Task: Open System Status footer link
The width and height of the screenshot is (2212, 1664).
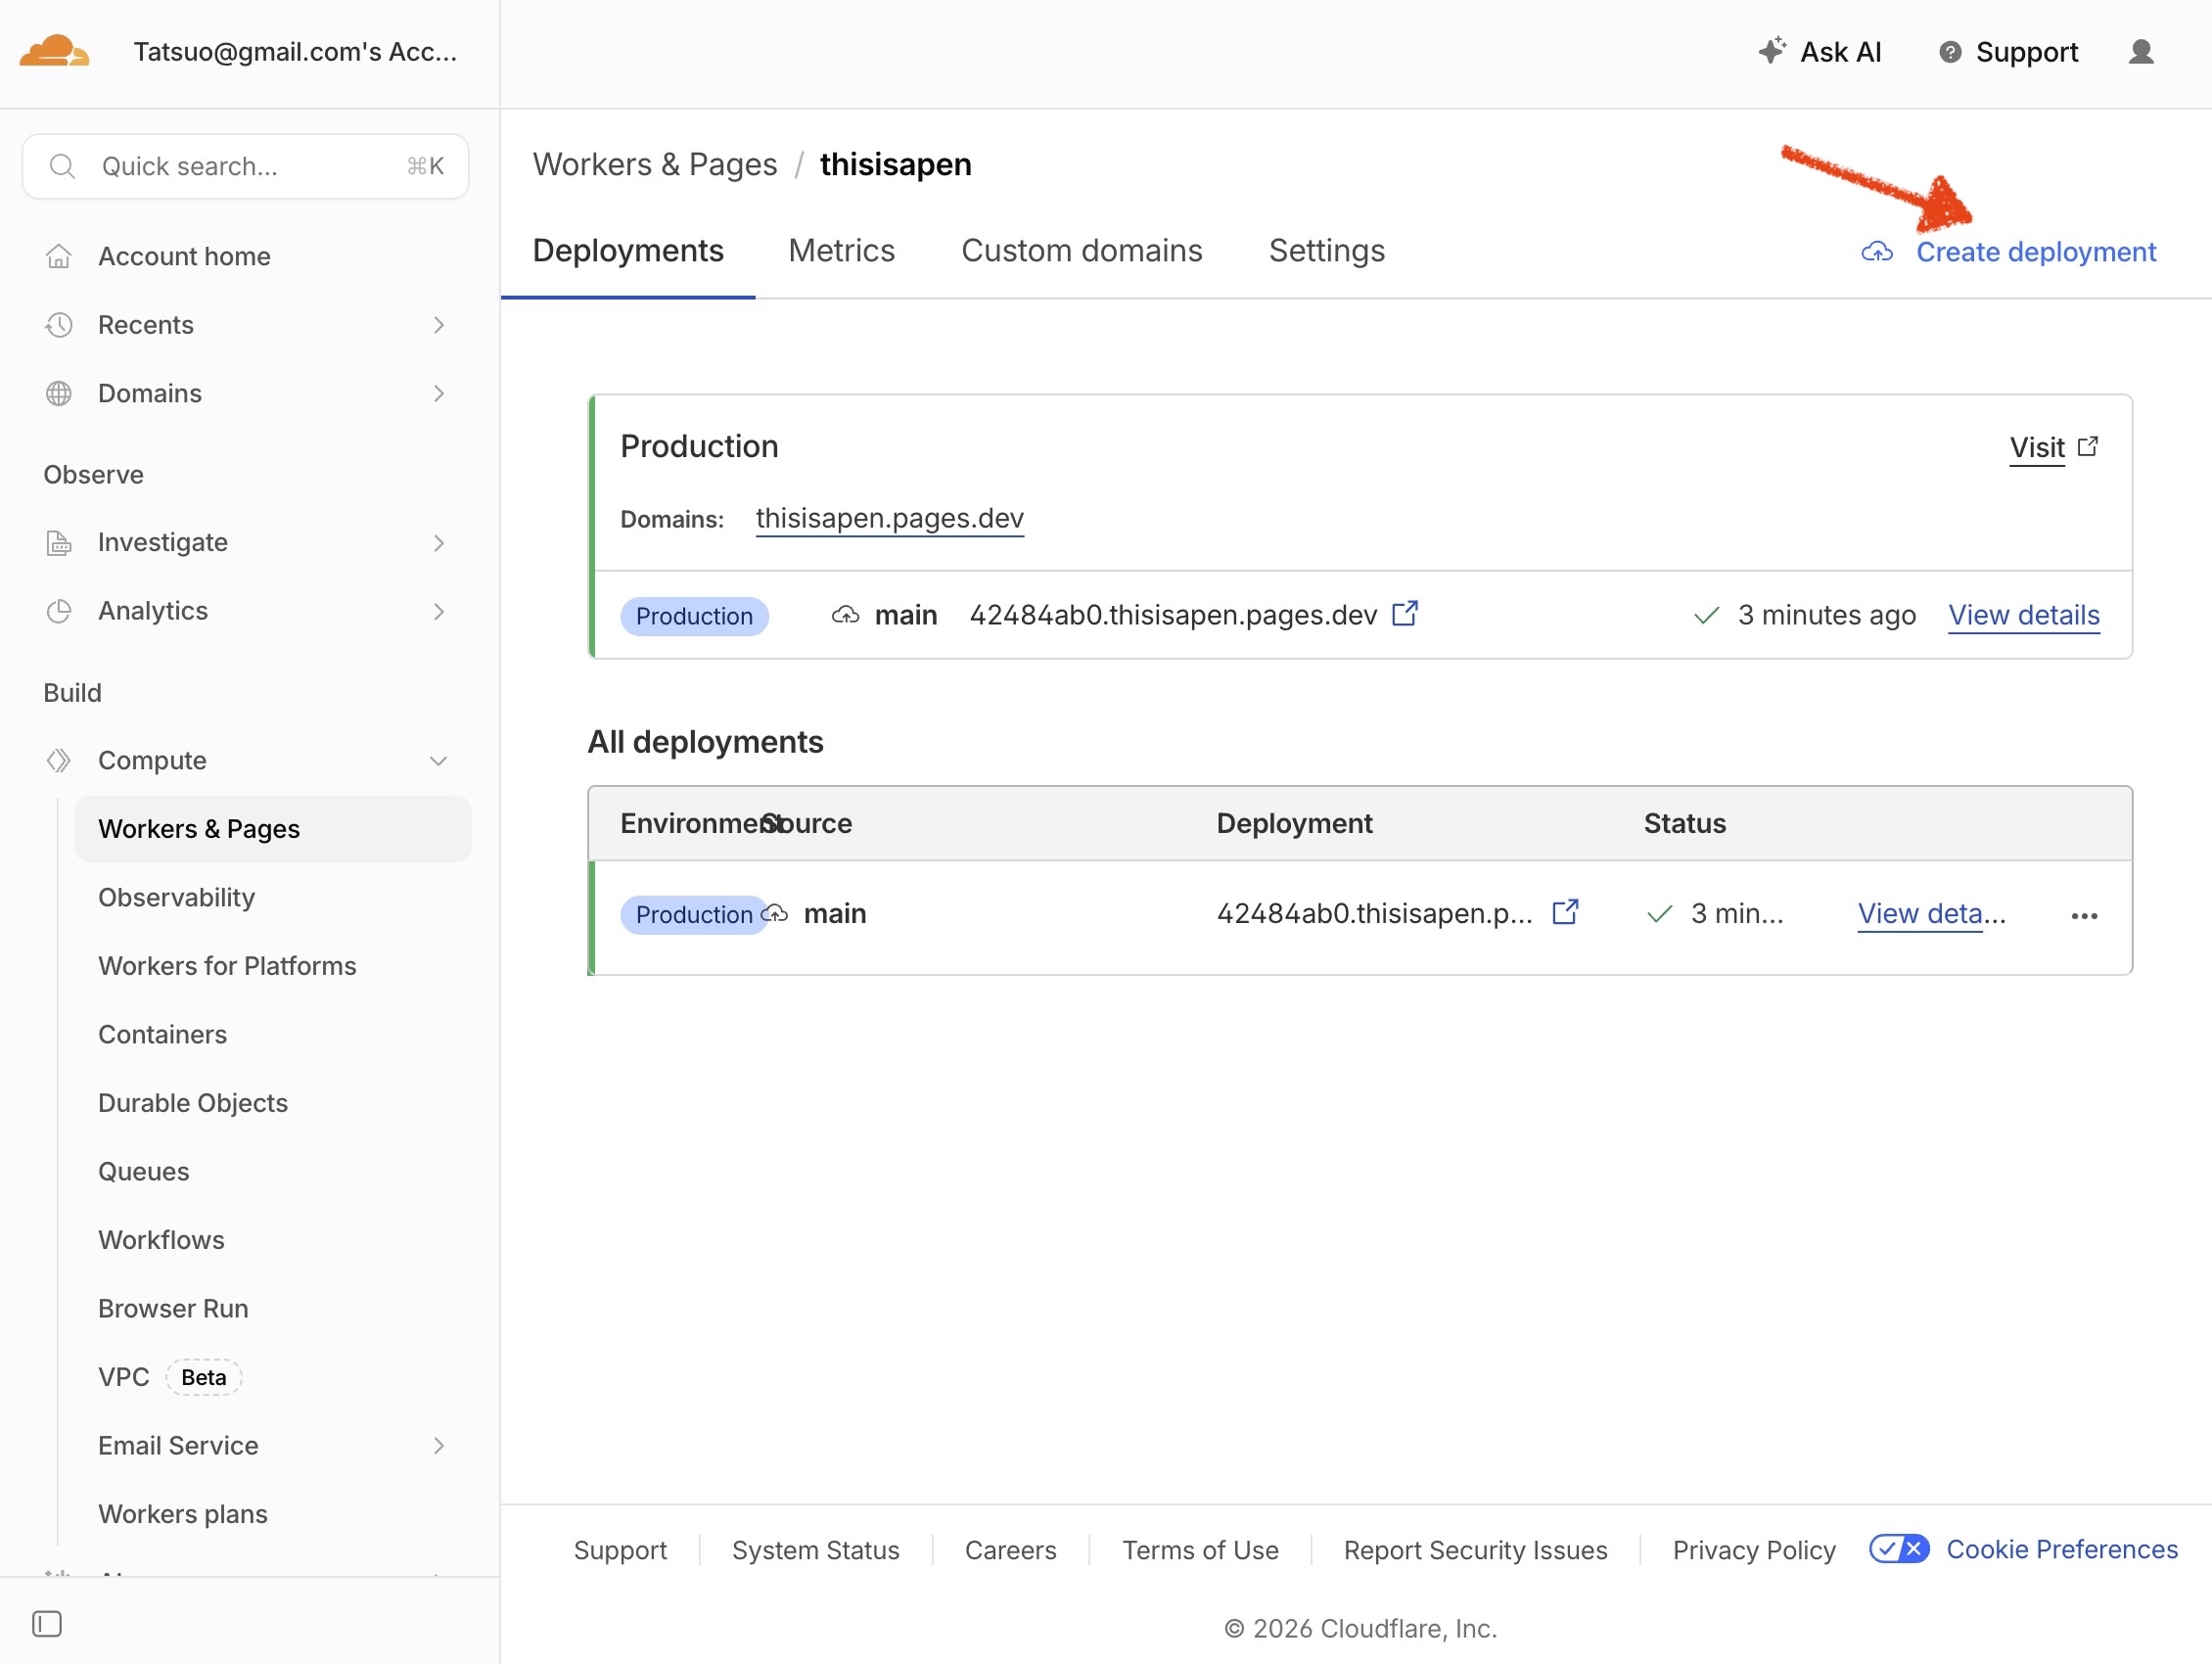Action: tap(815, 1550)
